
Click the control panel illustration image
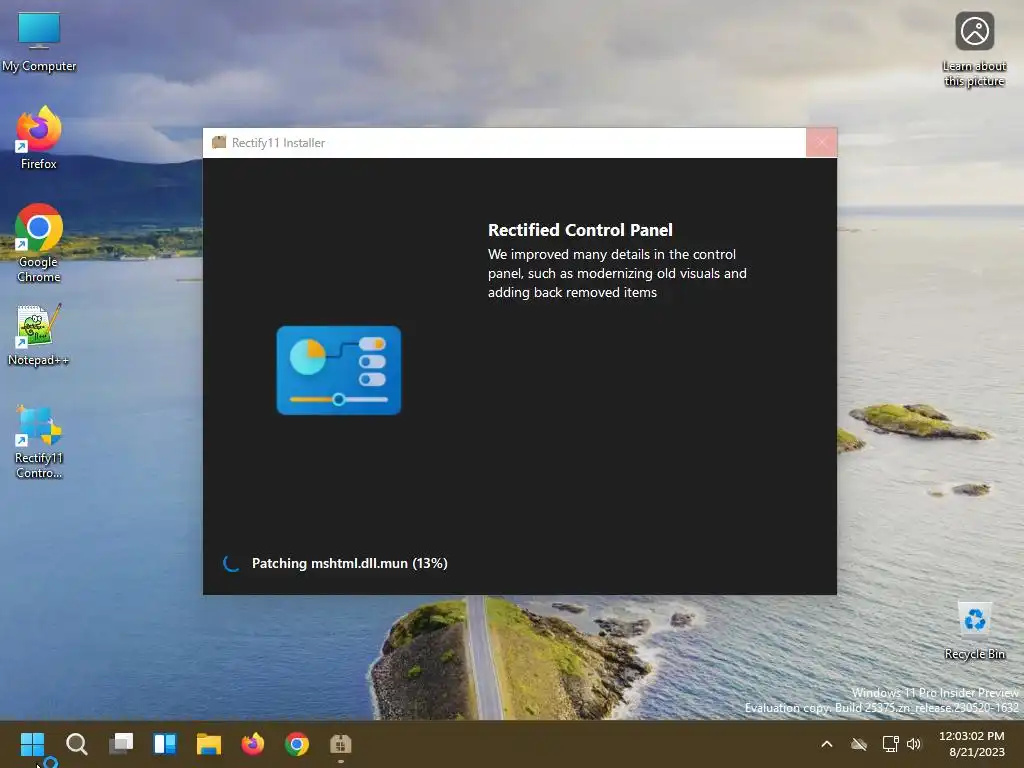tap(339, 370)
